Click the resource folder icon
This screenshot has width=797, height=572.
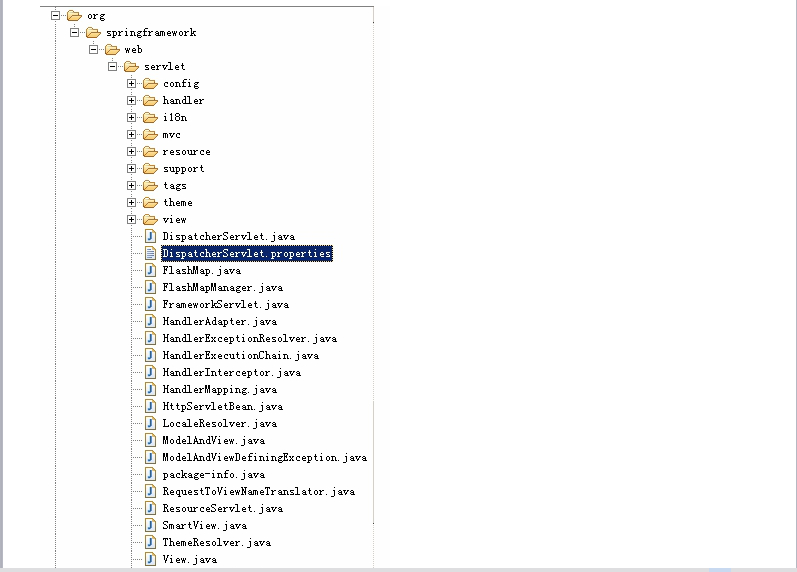[x=150, y=152]
